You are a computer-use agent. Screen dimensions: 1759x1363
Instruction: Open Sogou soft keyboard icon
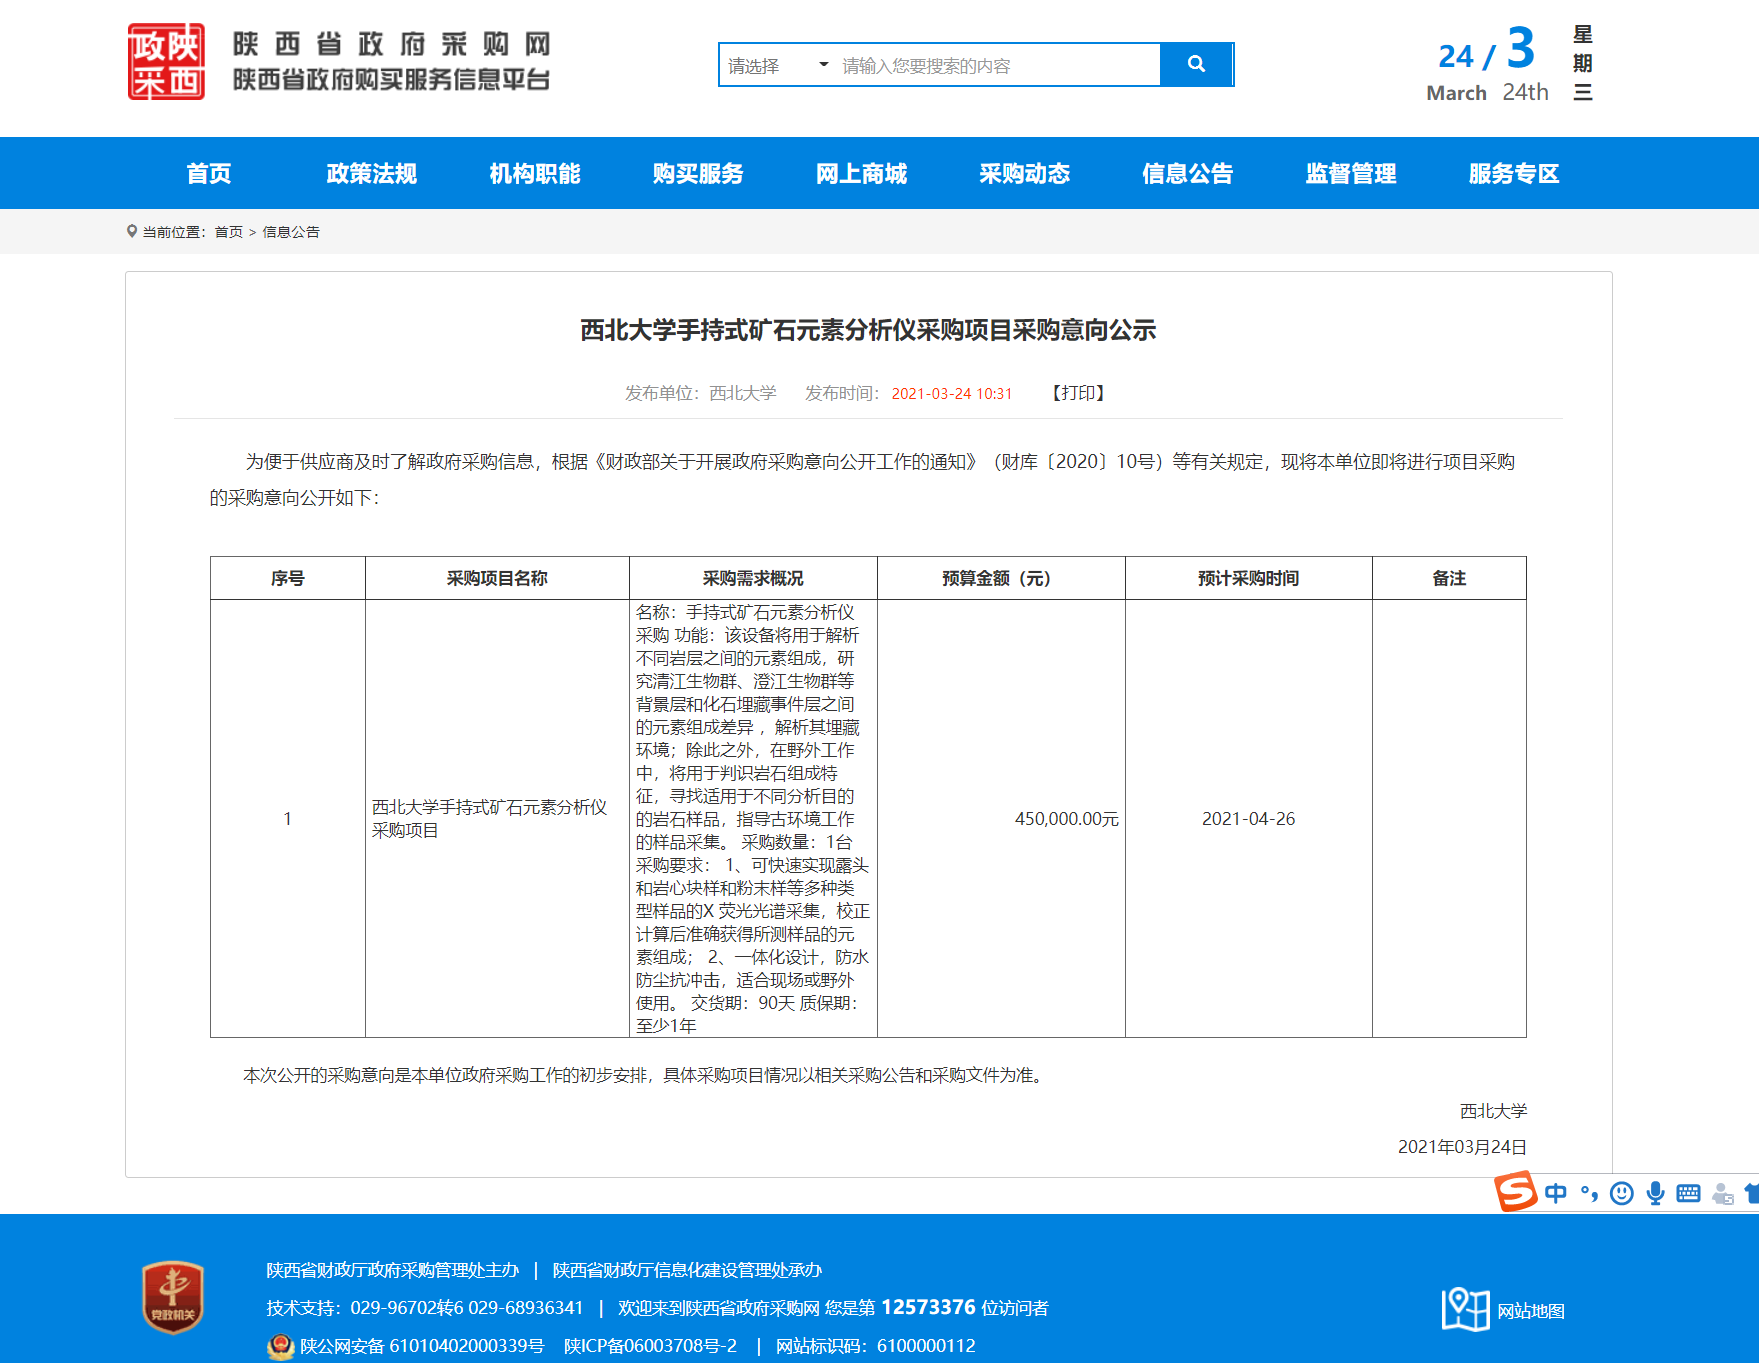click(x=1688, y=1193)
